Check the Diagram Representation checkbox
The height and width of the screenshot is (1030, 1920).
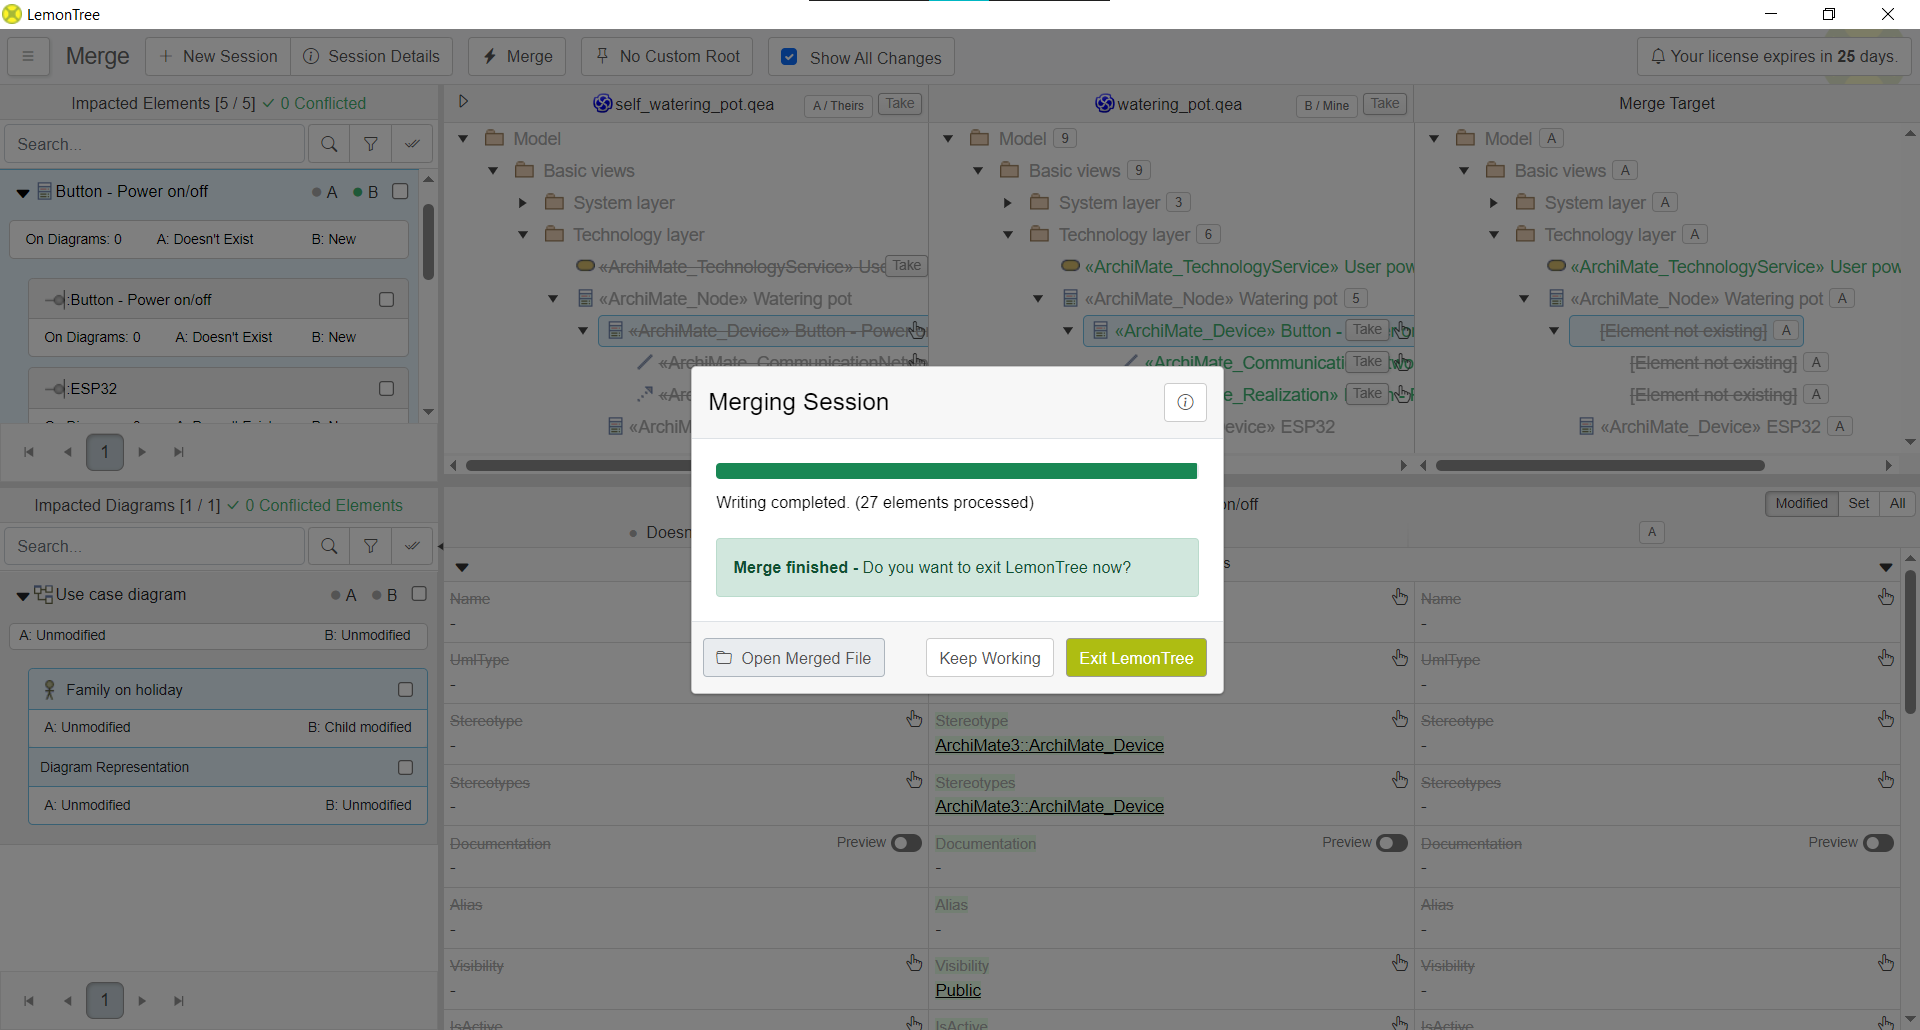click(x=405, y=767)
